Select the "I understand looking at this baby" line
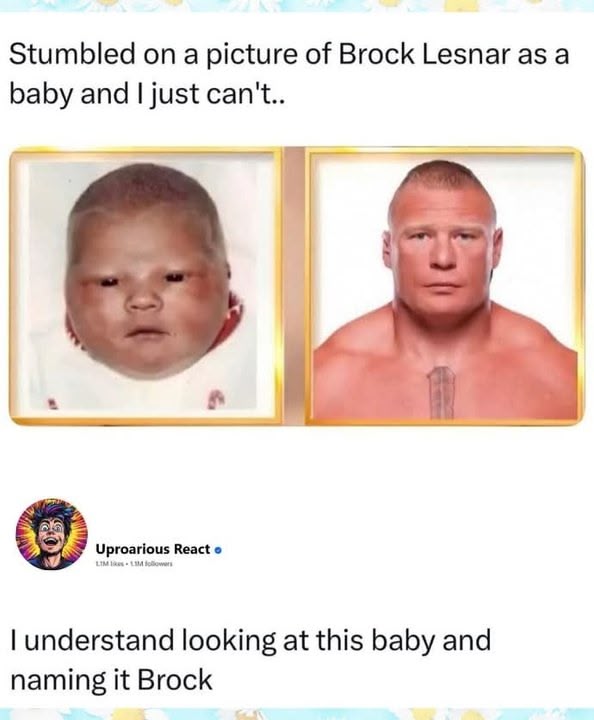 click(251, 640)
